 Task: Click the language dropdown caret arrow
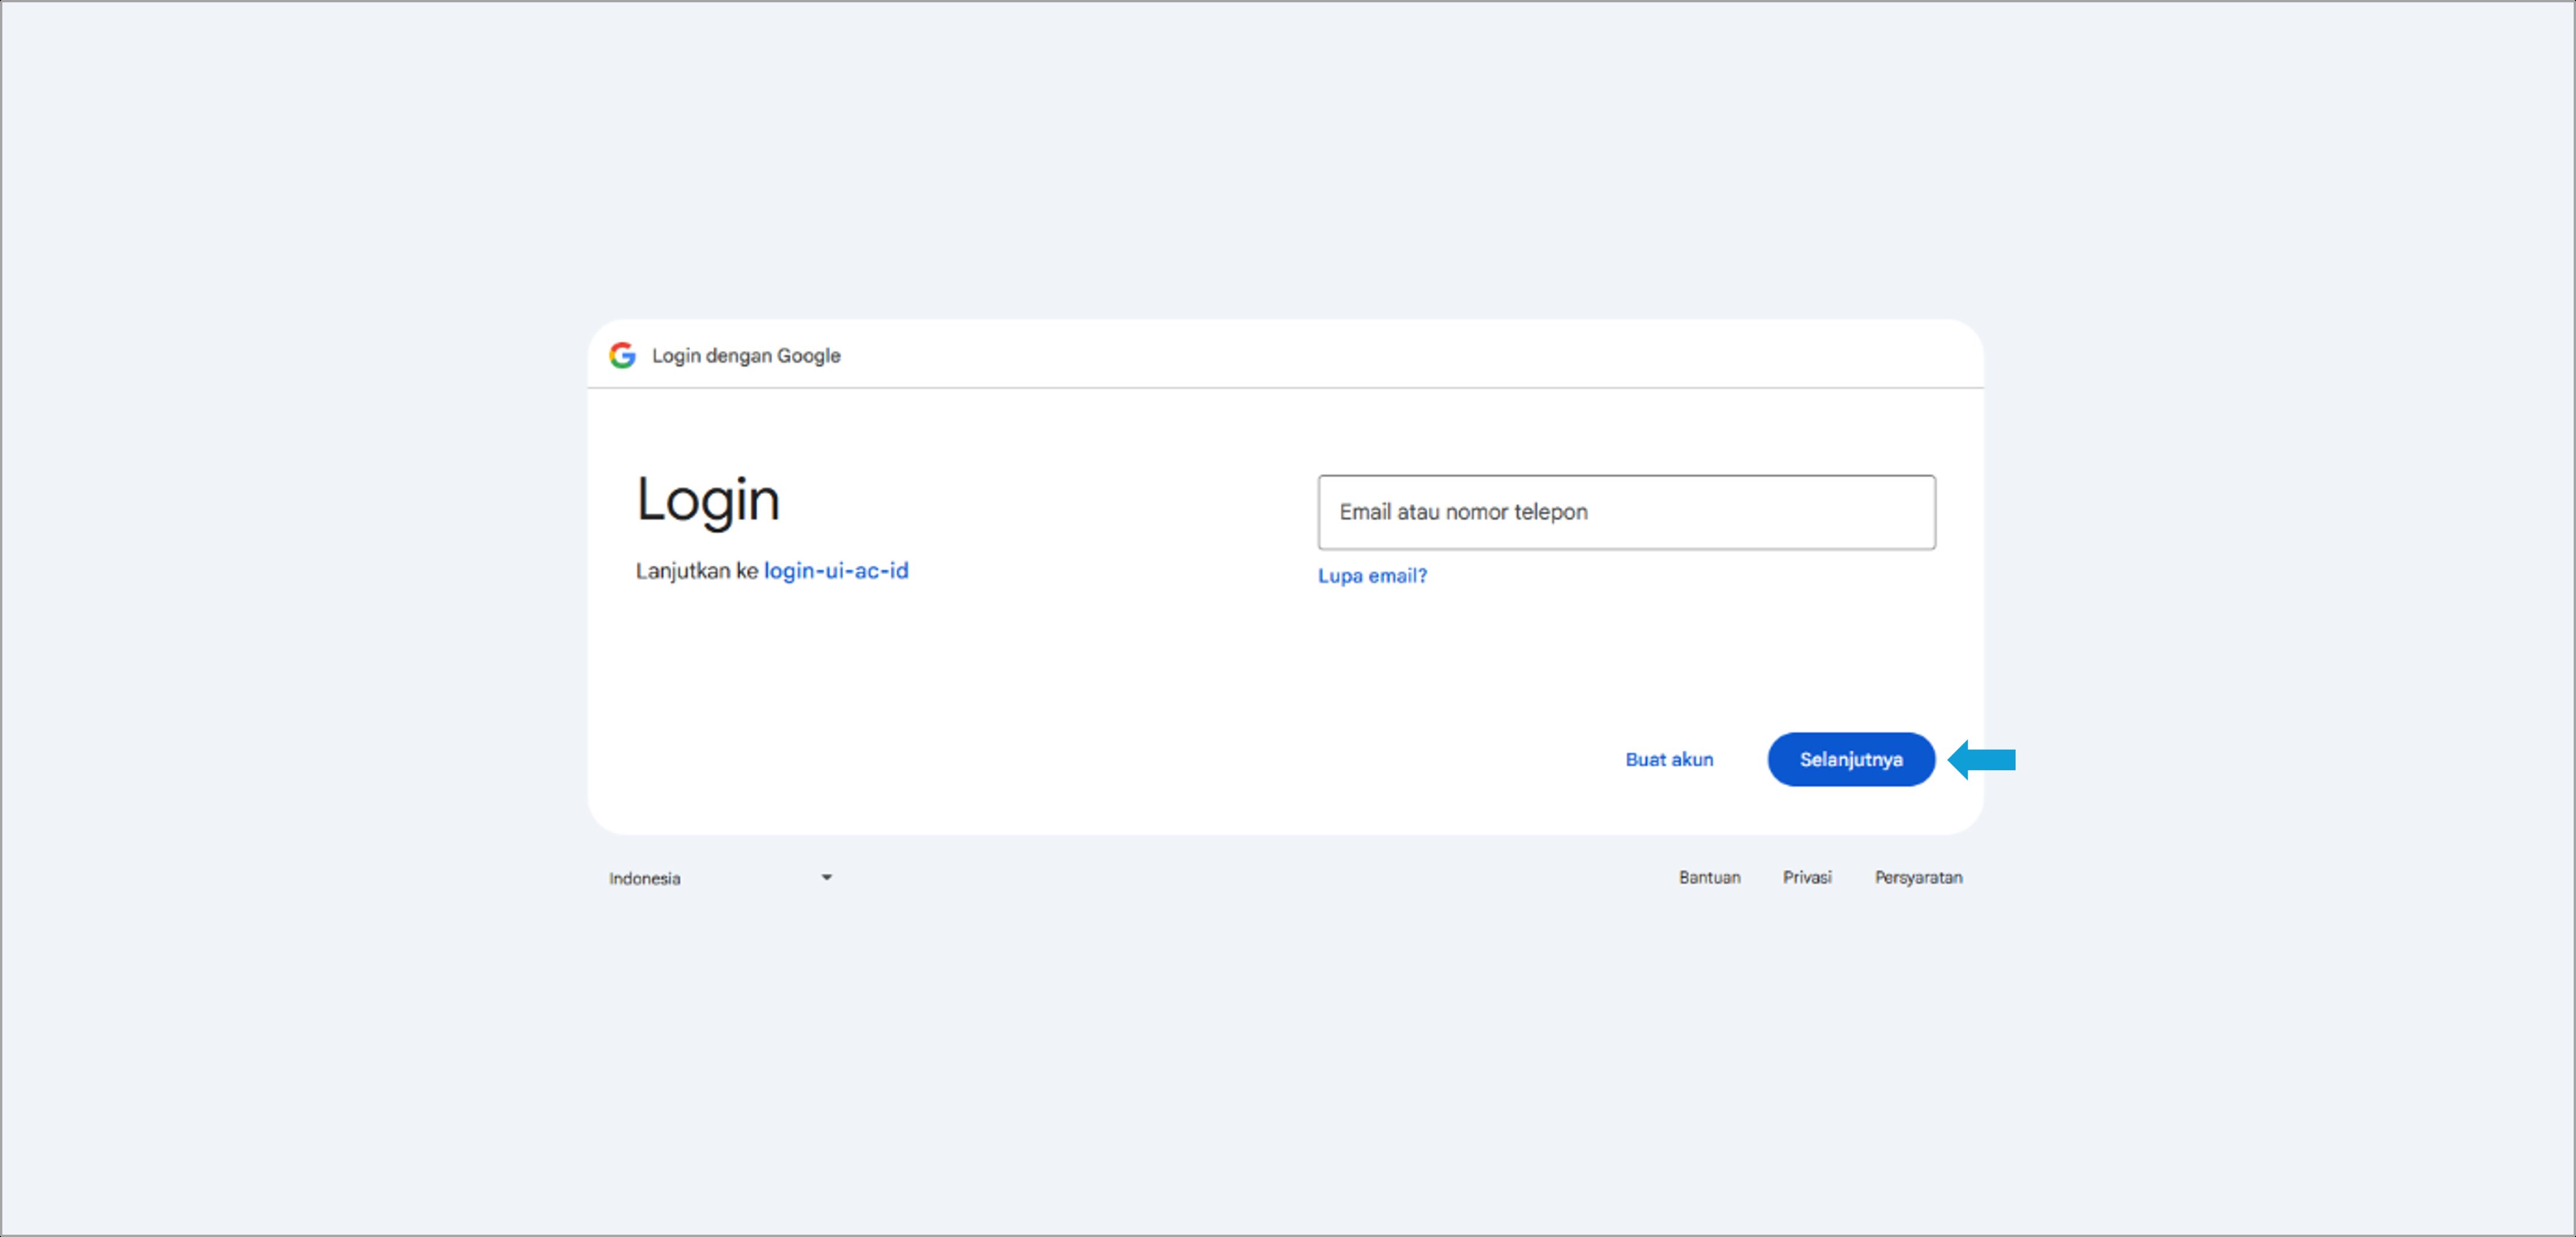[x=826, y=877]
